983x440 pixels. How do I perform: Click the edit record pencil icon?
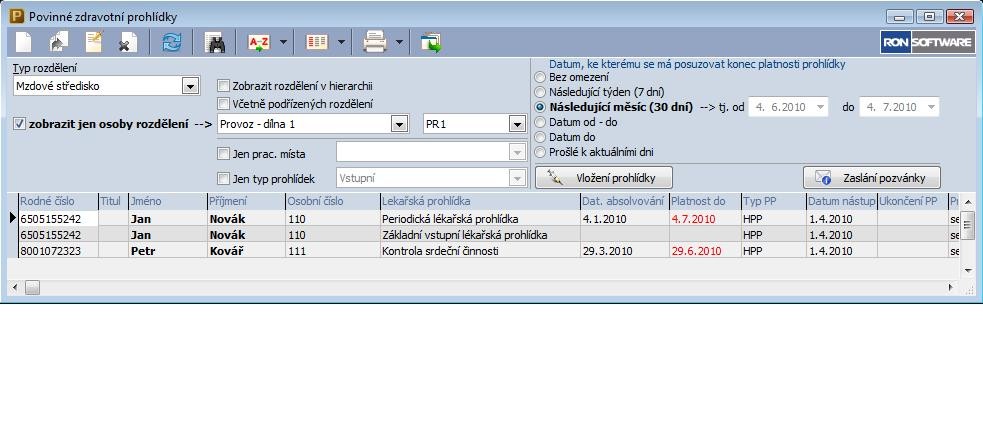95,42
